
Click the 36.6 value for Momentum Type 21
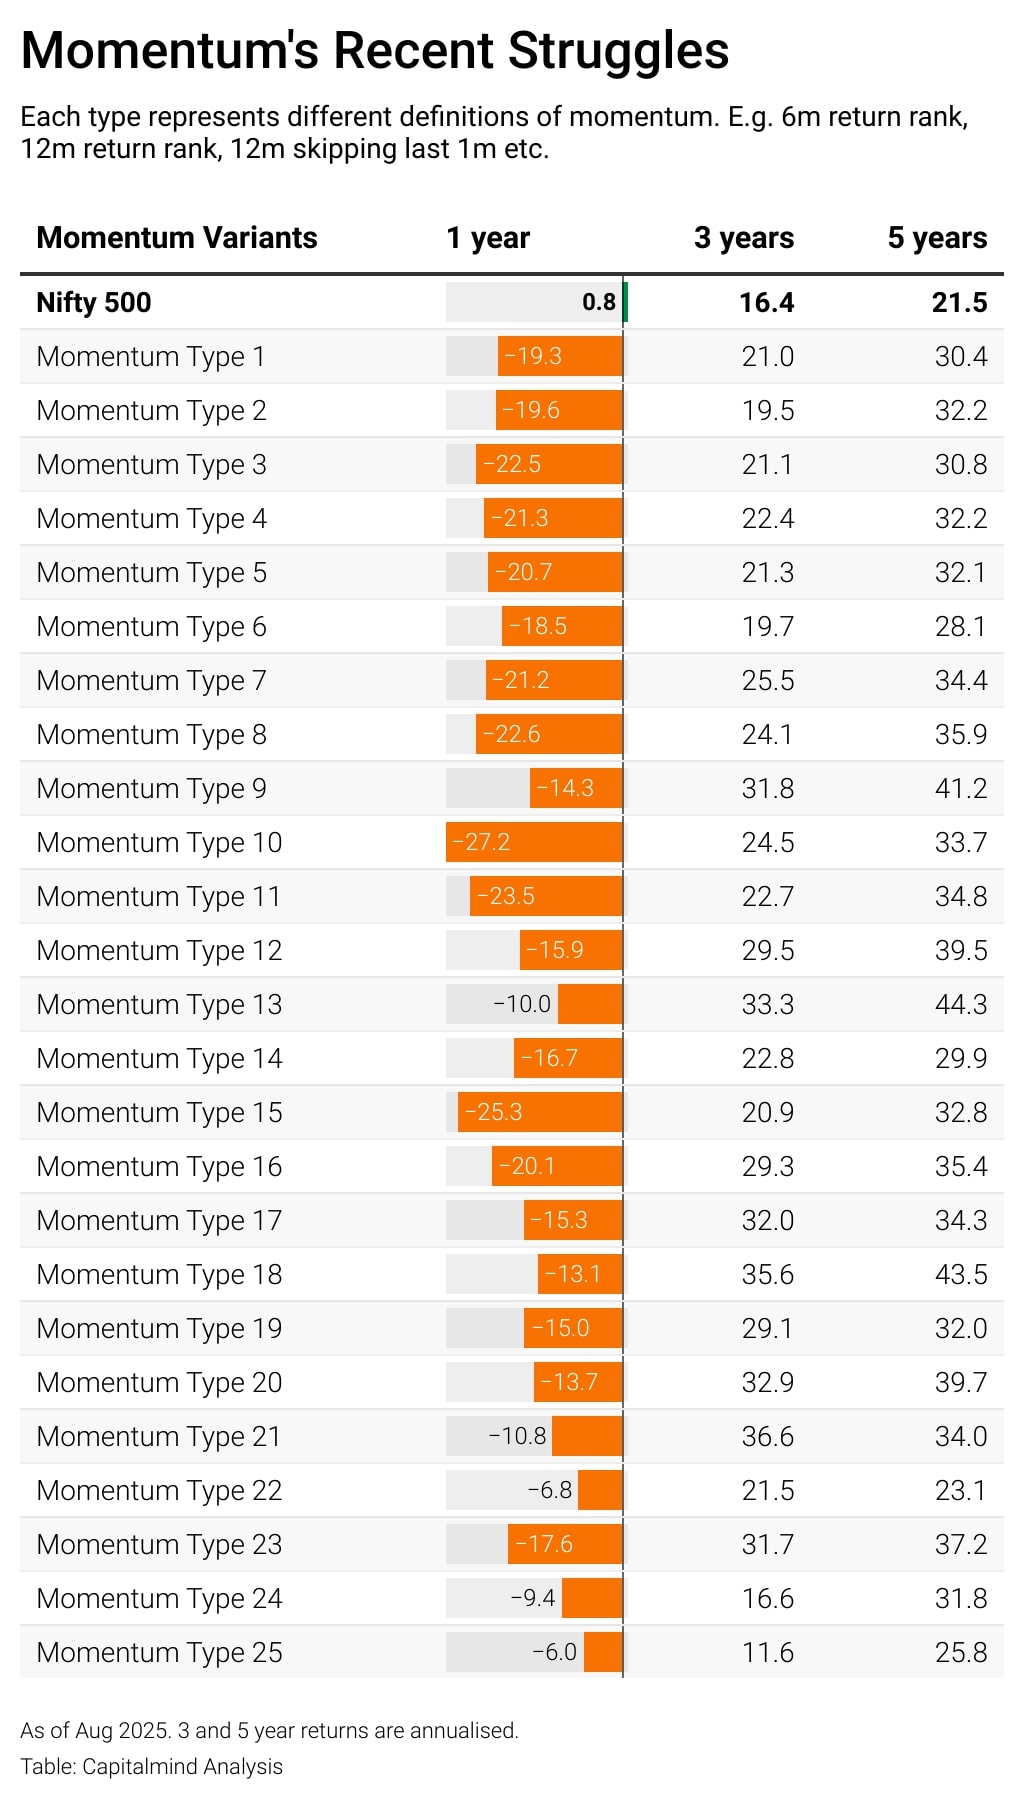click(x=767, y=1437)
